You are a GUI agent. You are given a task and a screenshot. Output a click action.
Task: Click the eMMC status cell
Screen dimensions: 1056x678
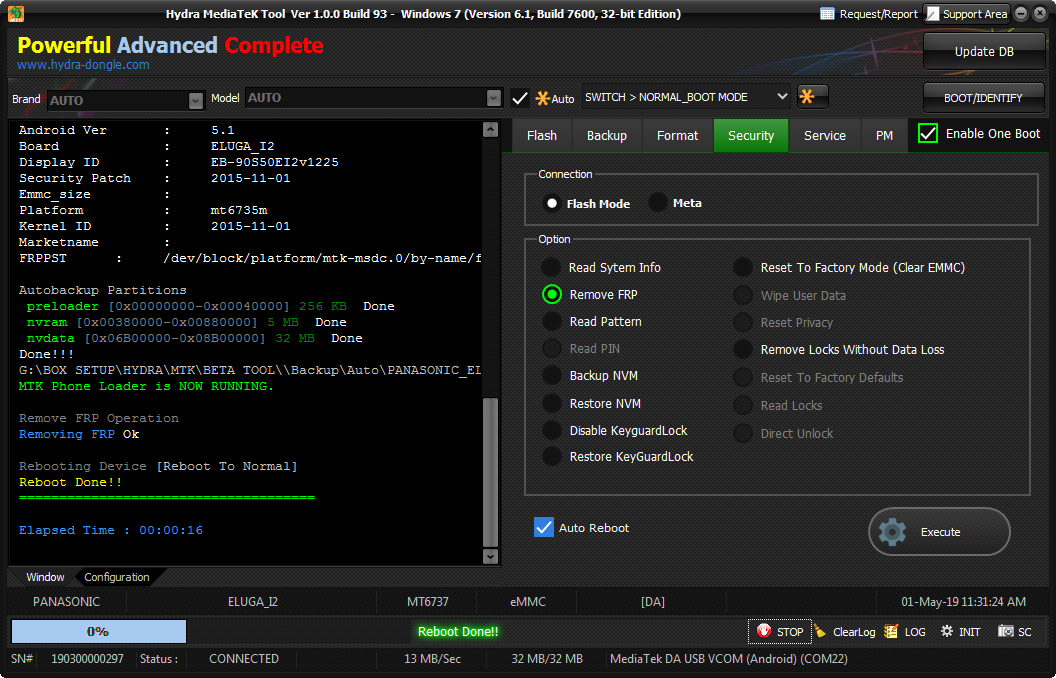point(528,601)
